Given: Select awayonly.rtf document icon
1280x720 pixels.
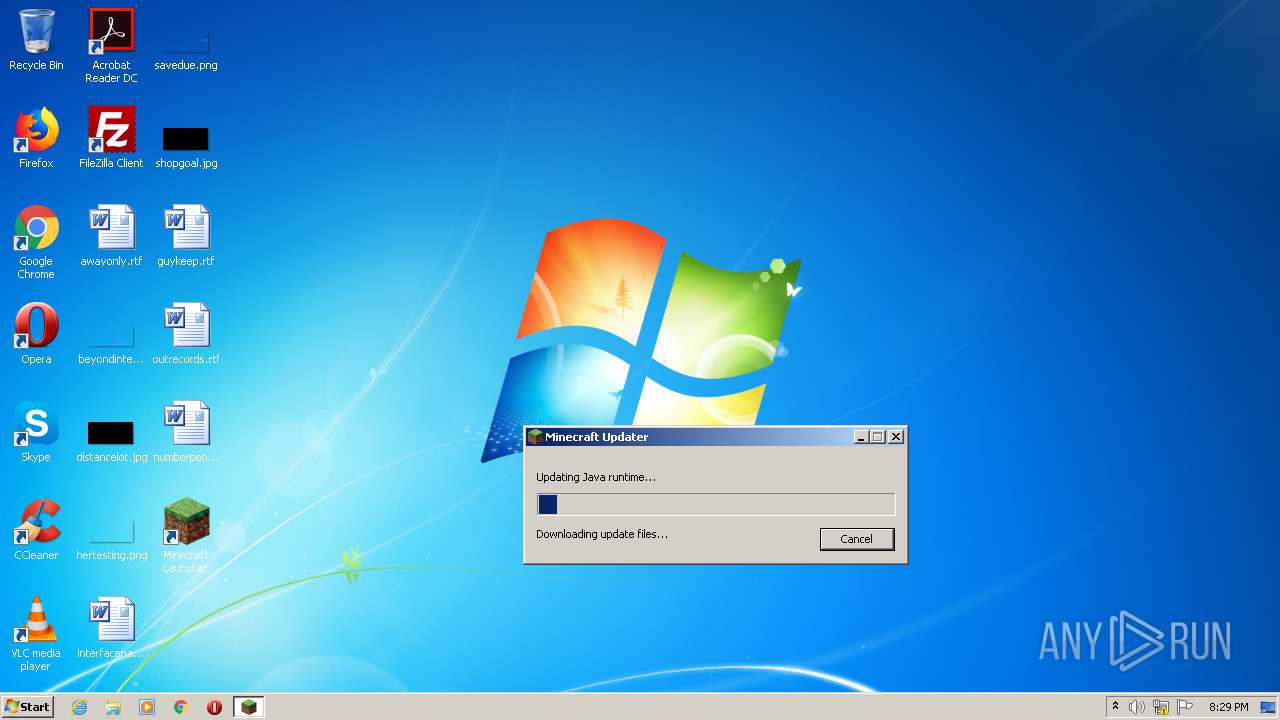Looking at the screenshot, I should (x=111, y=236).
